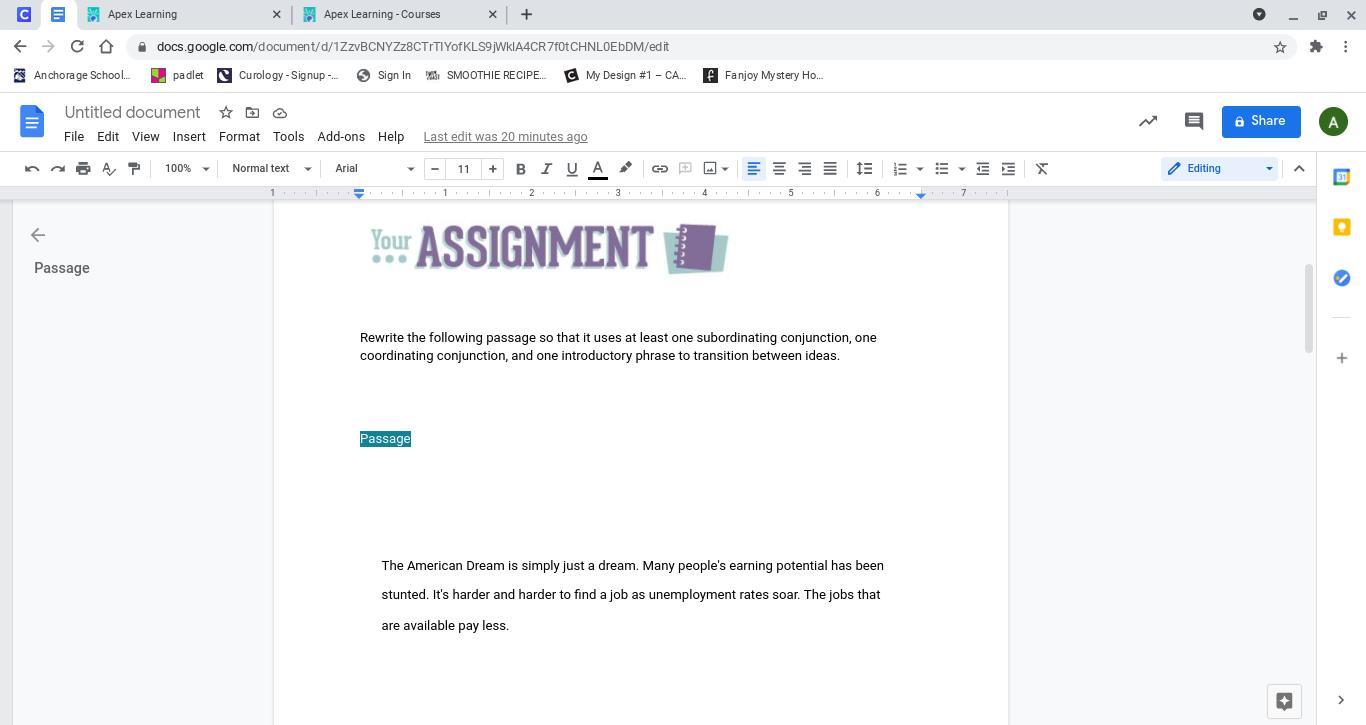This screenshot has width=1366, height=725.
Task: Move document to a folder
Action: click(252, 113)
